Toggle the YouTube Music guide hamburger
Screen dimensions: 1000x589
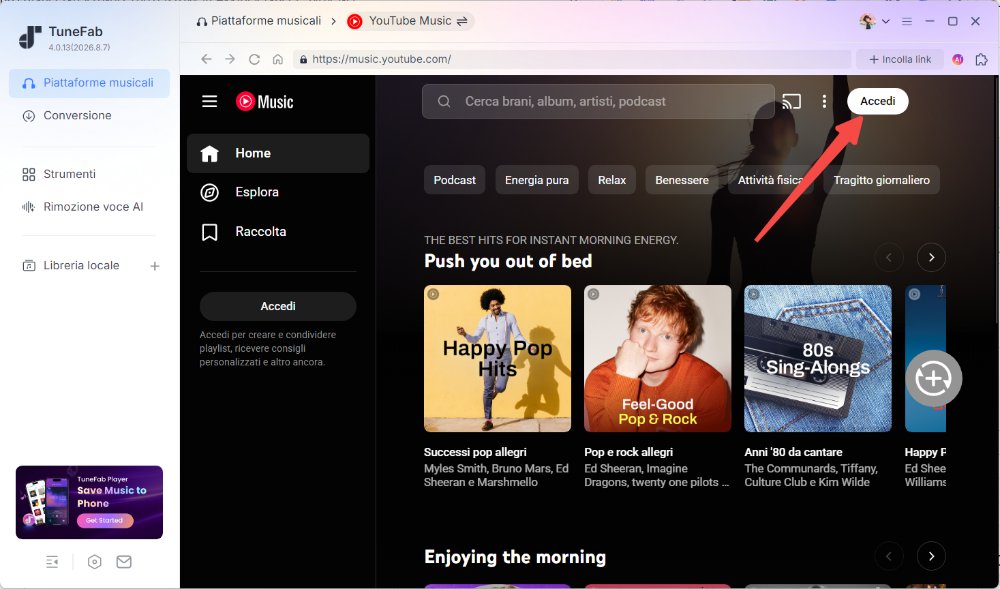pos(210,101)
